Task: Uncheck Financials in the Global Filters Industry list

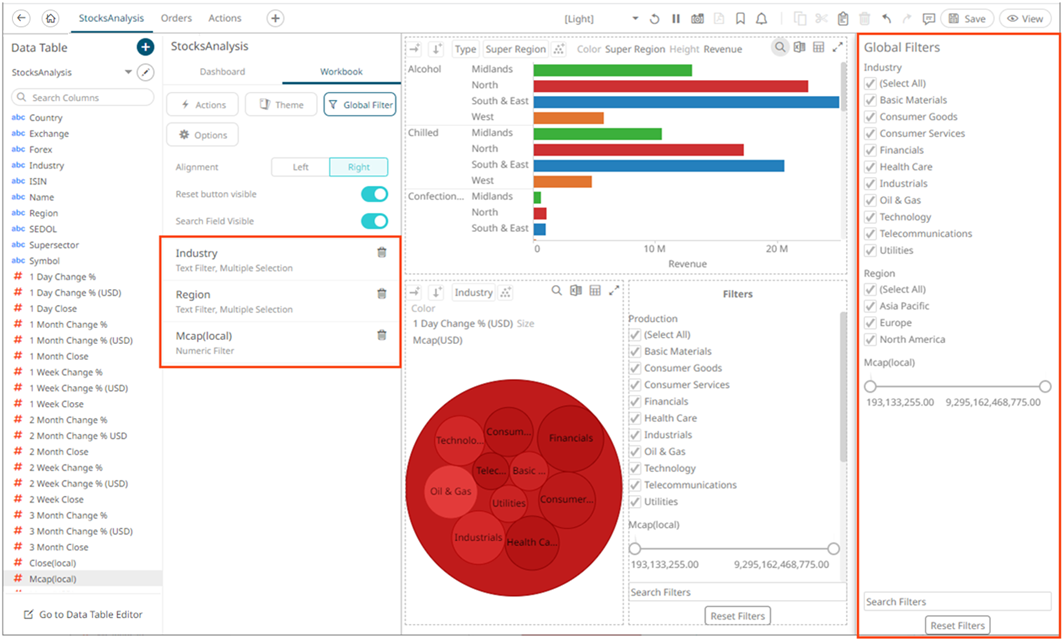Action: coord(871,150)
